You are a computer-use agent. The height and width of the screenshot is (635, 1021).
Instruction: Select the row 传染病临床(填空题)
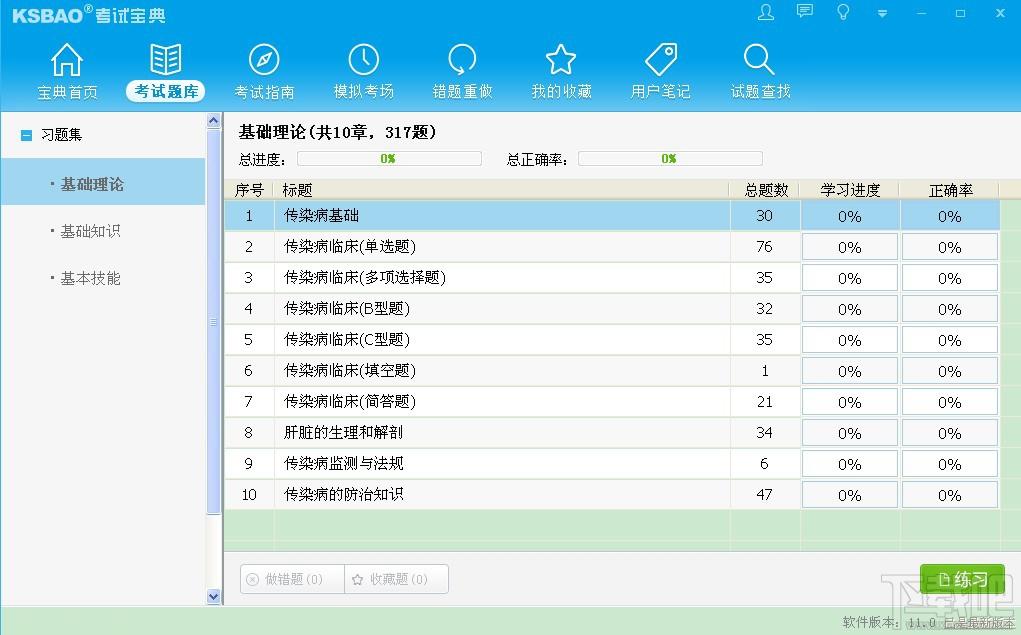click(612, 371)
